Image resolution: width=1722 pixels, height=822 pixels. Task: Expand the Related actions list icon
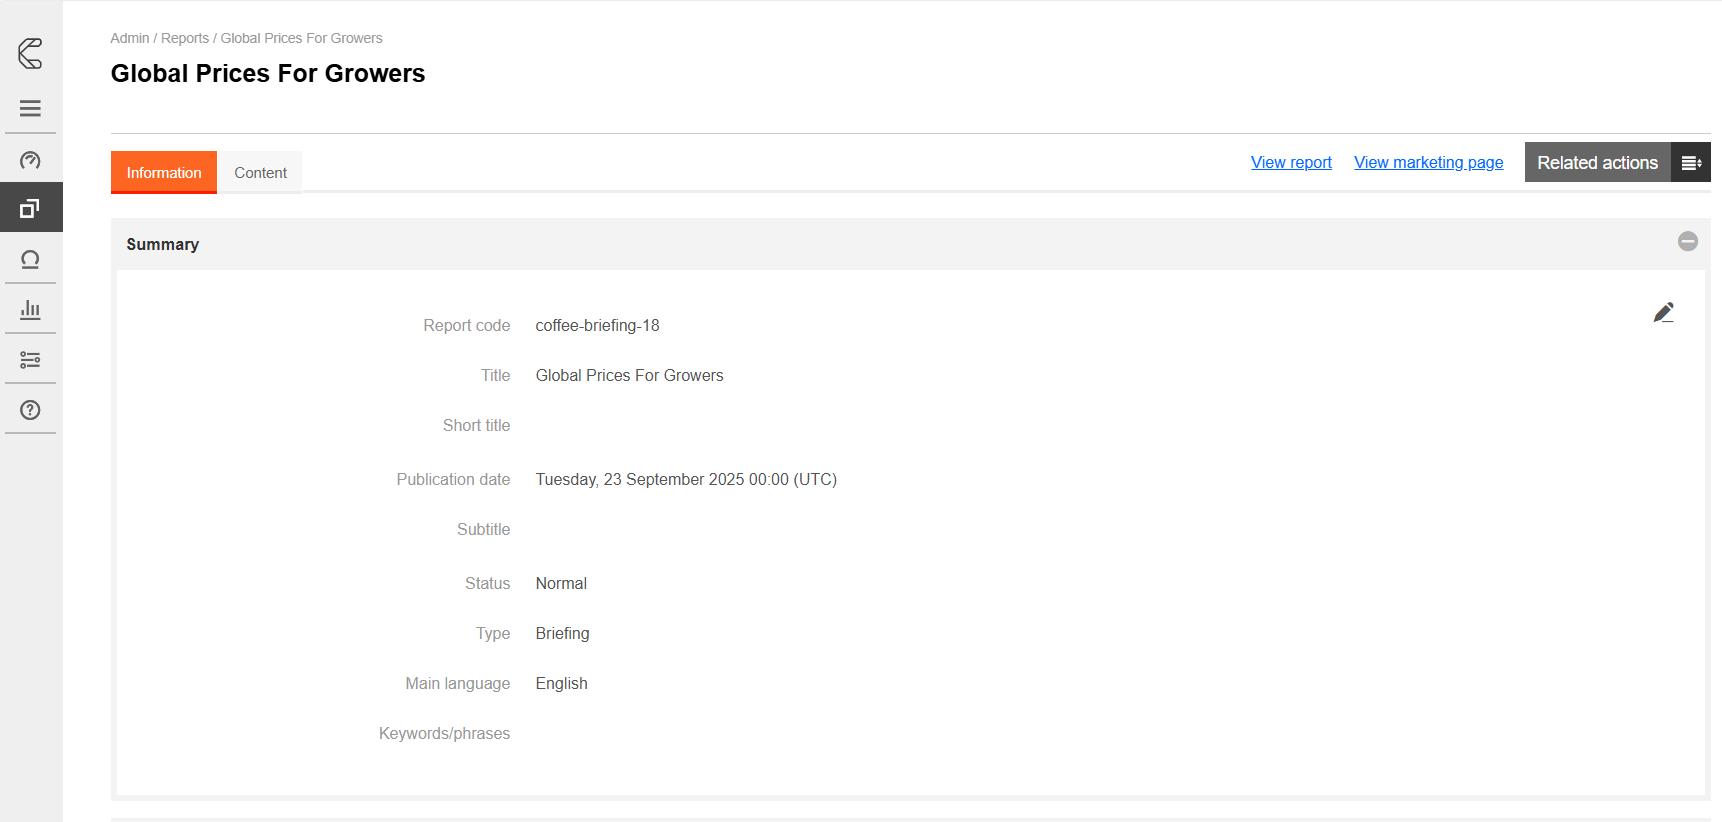click(x=1690, y=163)
